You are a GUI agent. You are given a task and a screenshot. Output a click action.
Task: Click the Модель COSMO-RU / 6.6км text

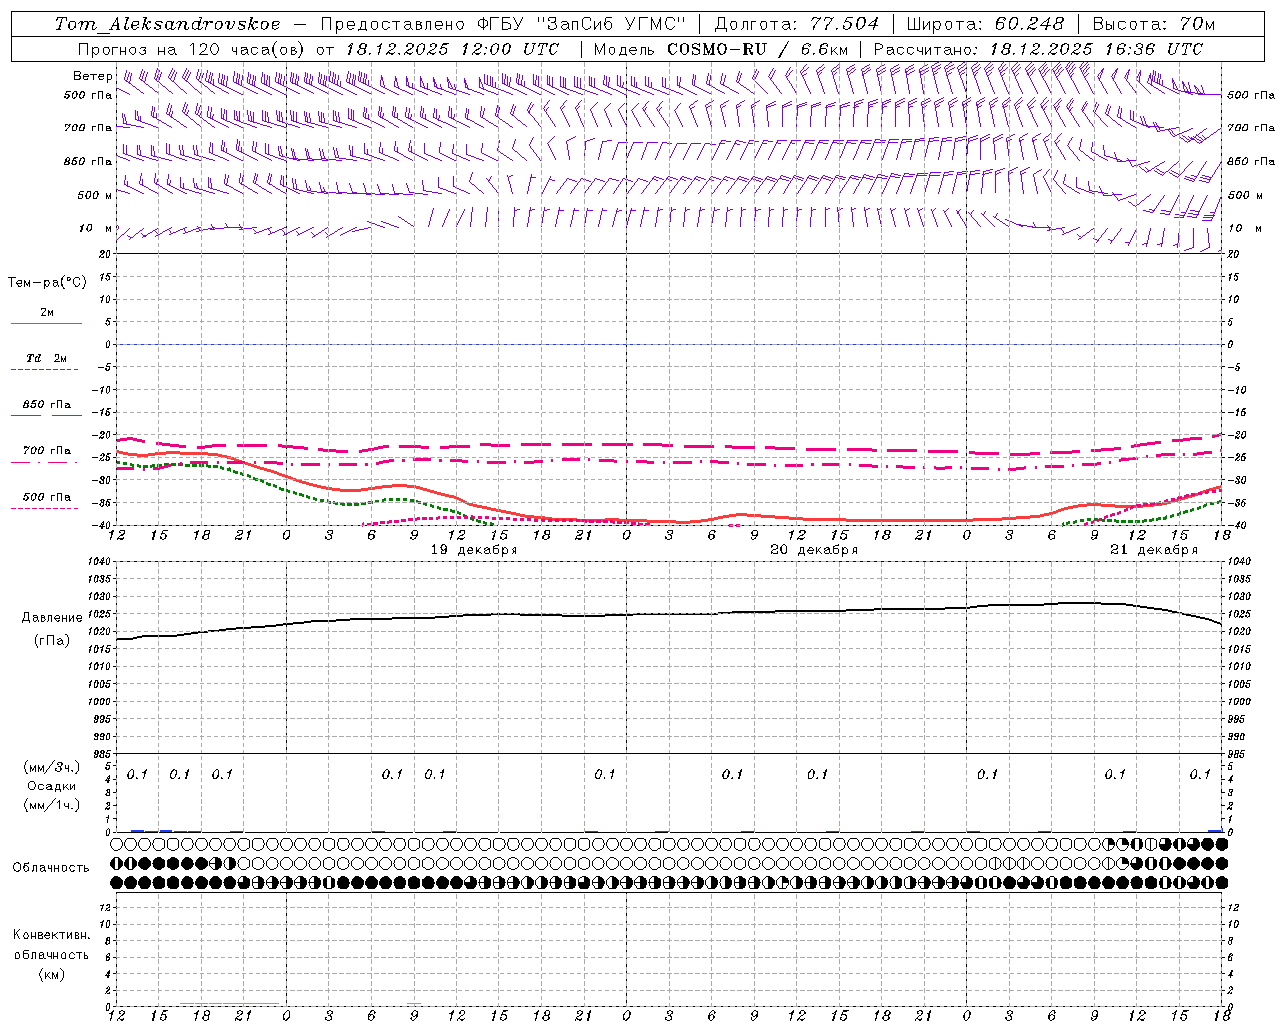pos(720,49)
